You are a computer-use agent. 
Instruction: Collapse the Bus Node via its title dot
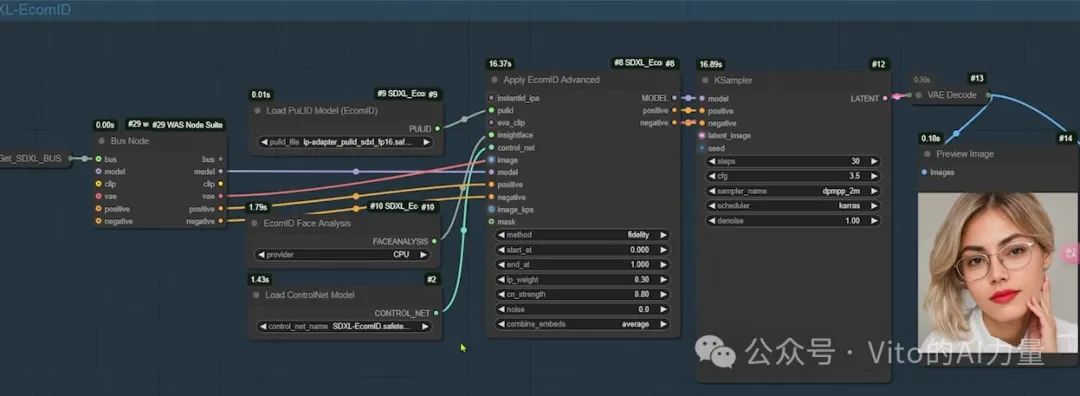(x=102, y=141)
